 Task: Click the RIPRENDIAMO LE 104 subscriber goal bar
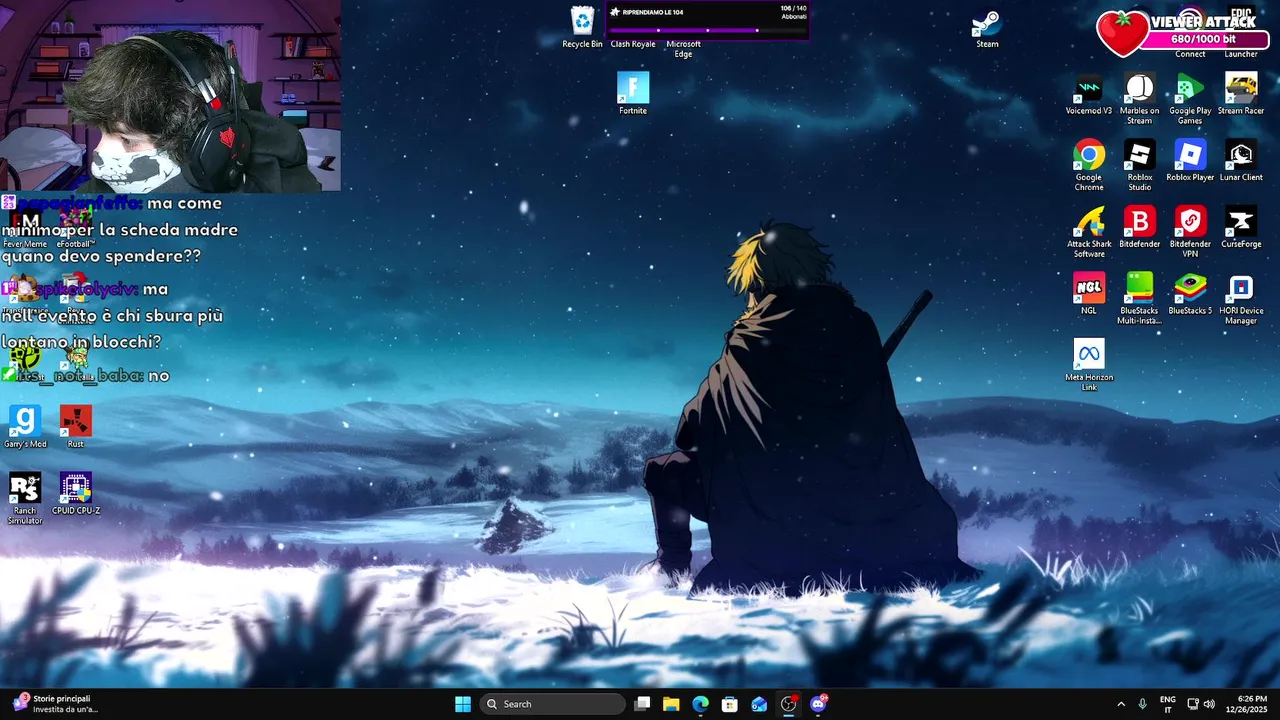(707, 20)
